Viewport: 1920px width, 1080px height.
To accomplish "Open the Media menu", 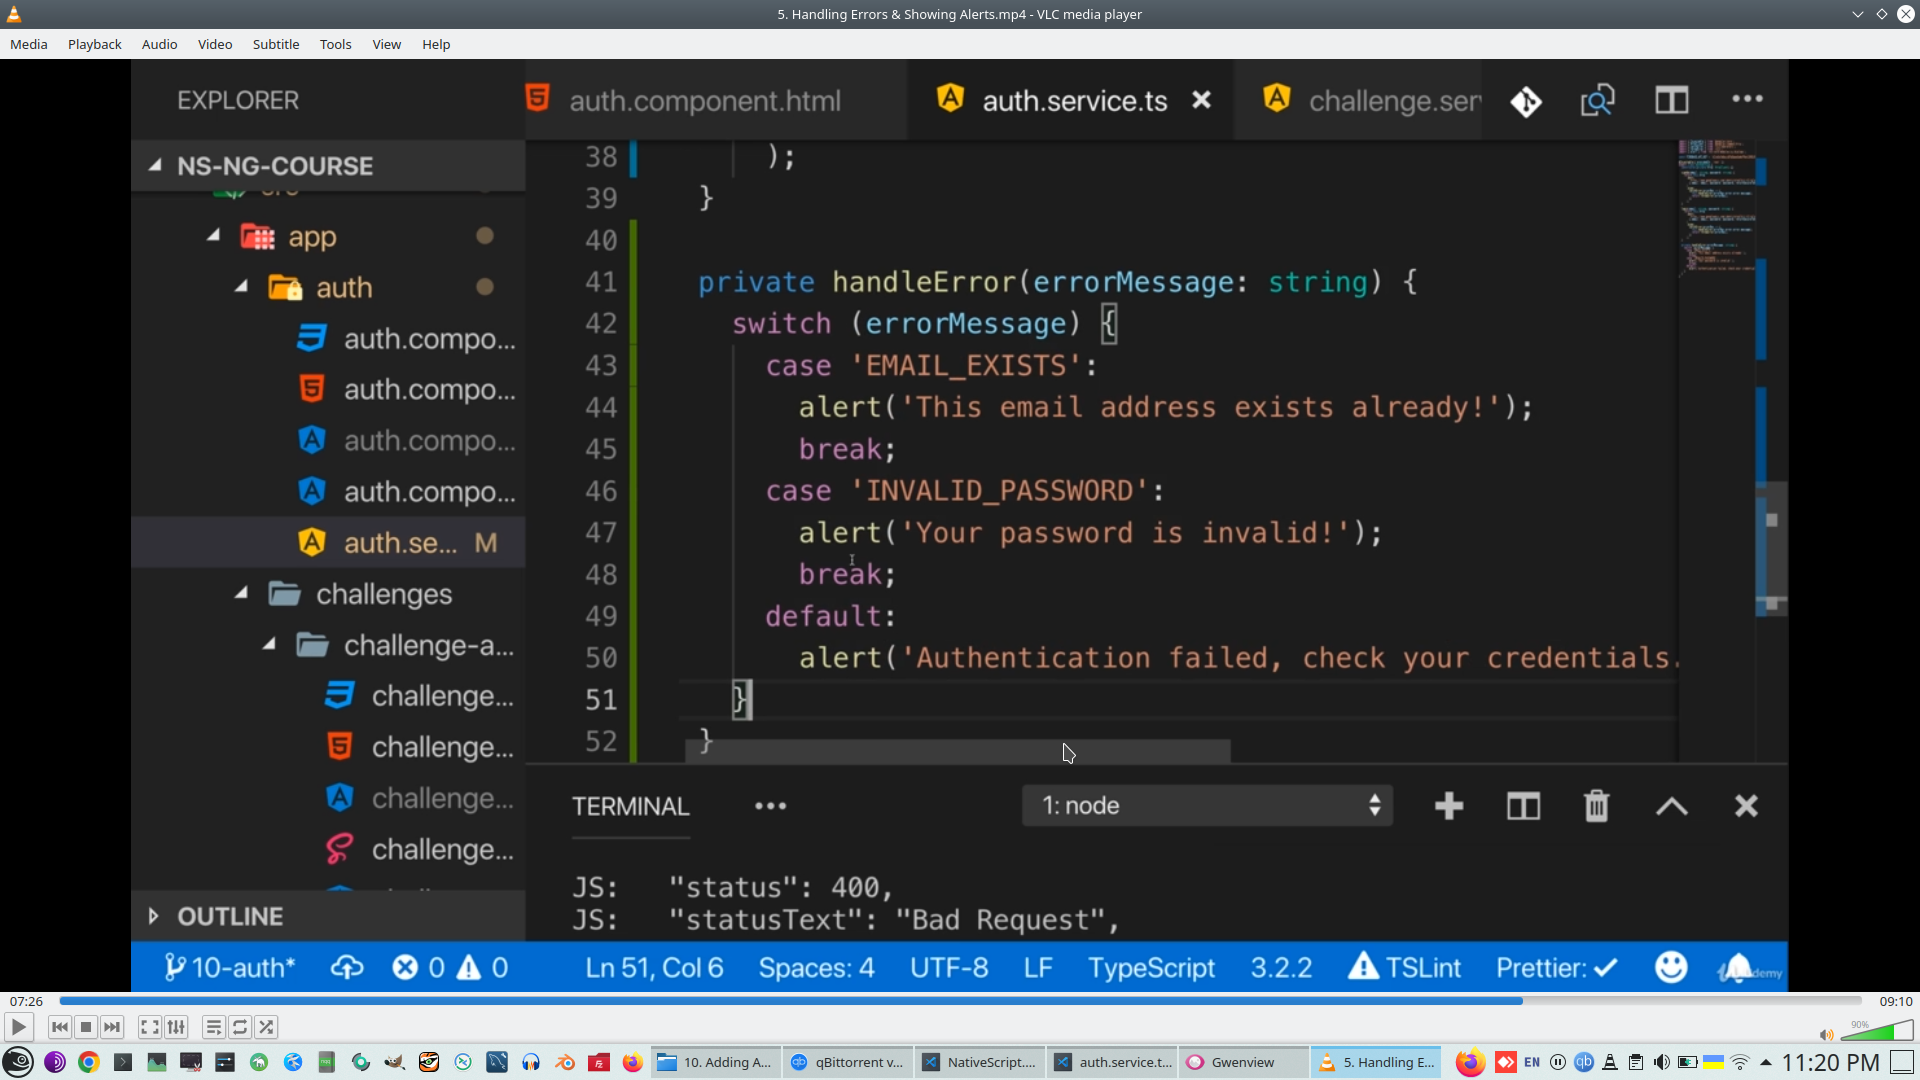I will [x=28, y=44].
